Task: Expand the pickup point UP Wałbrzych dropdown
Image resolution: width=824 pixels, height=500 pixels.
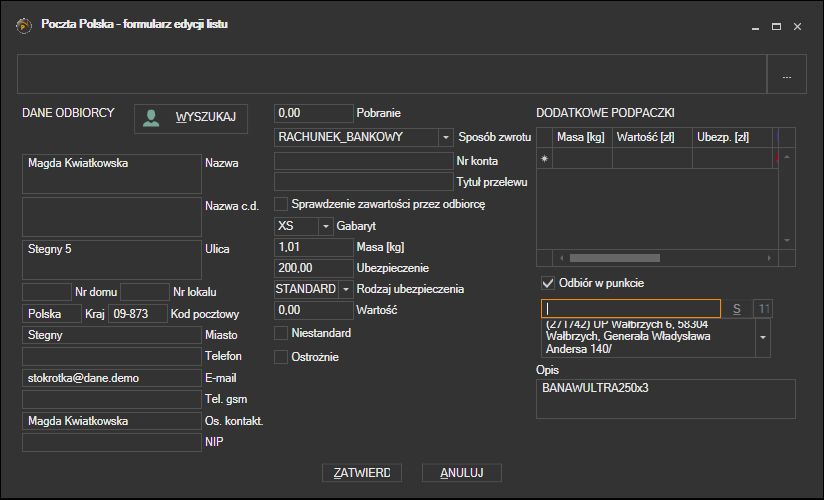Action: pyautogui.click(x=763, y=338)
